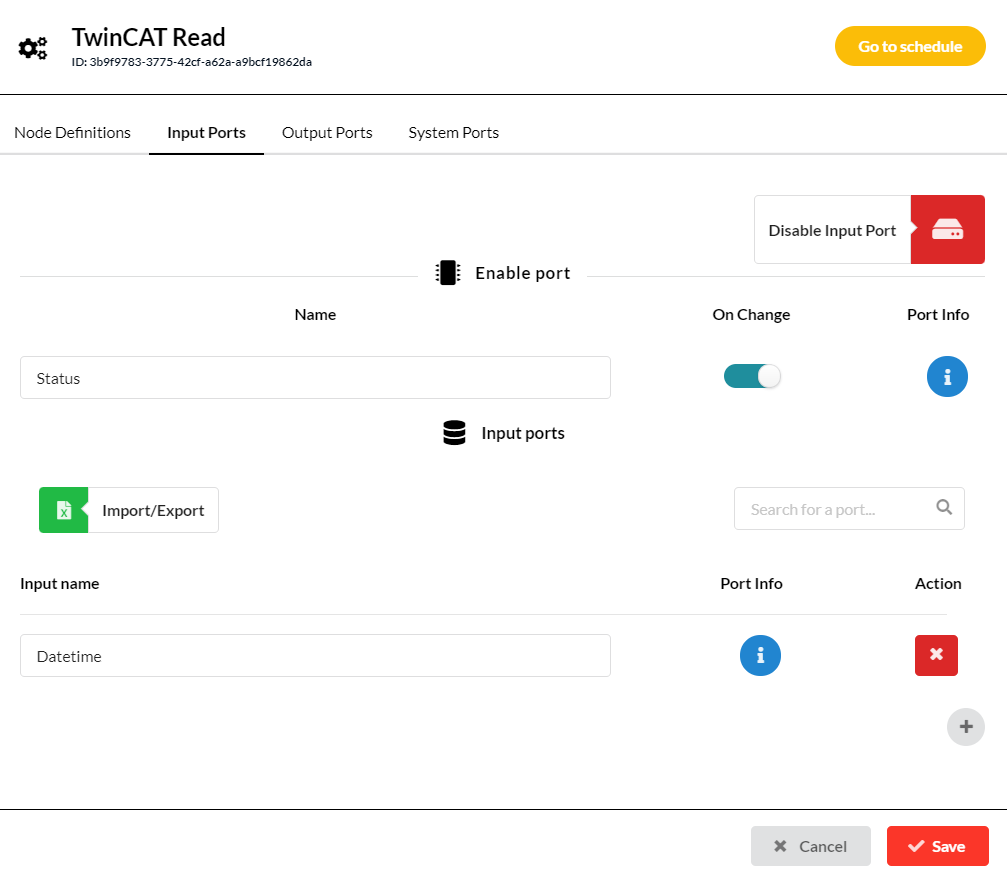The height and width of the screenshot is (881, 1007).
Task: Click the red drive icon for Disable Input Port
Action: [x=947, y=230]
